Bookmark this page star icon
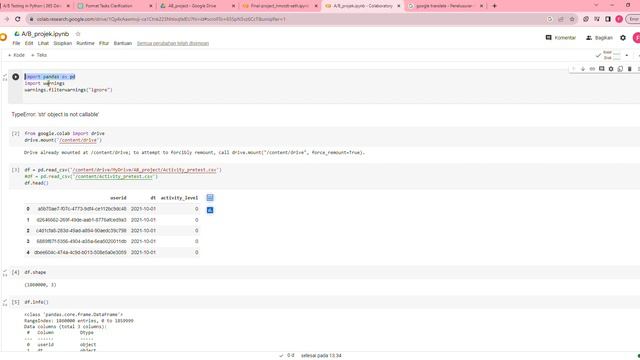 (572, 19)
